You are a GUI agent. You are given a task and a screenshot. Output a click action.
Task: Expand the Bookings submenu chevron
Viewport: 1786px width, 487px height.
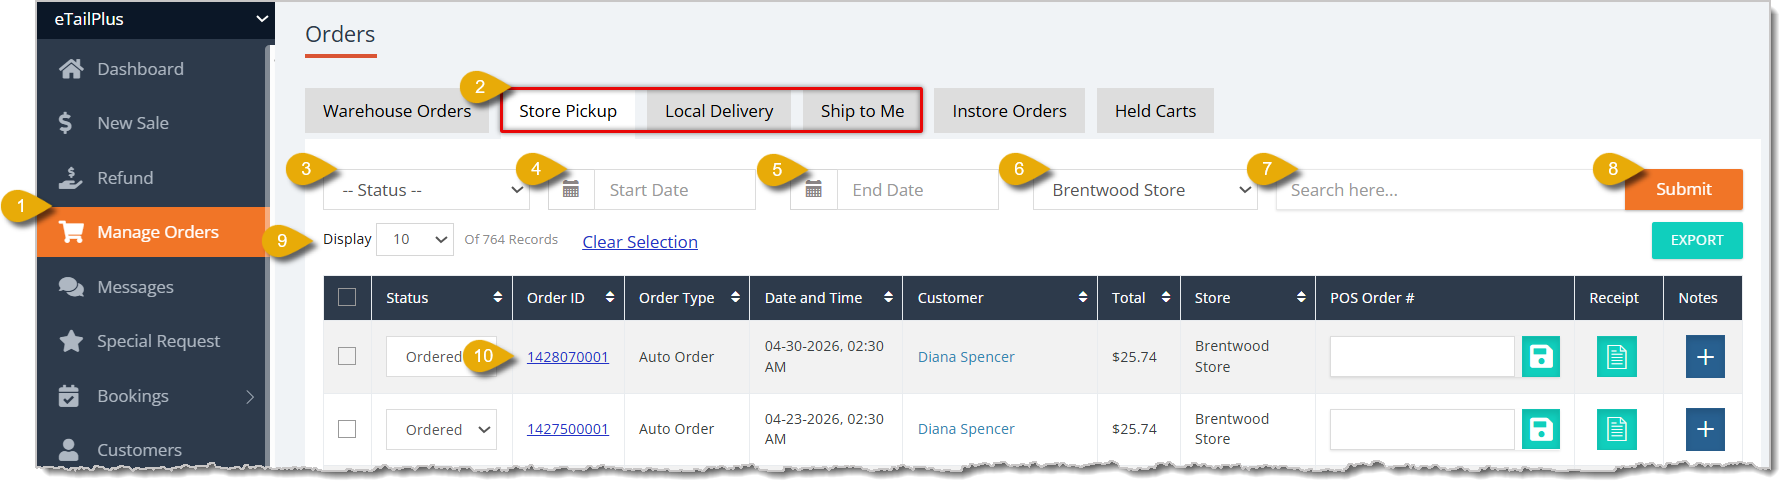[x=250, y=397]
